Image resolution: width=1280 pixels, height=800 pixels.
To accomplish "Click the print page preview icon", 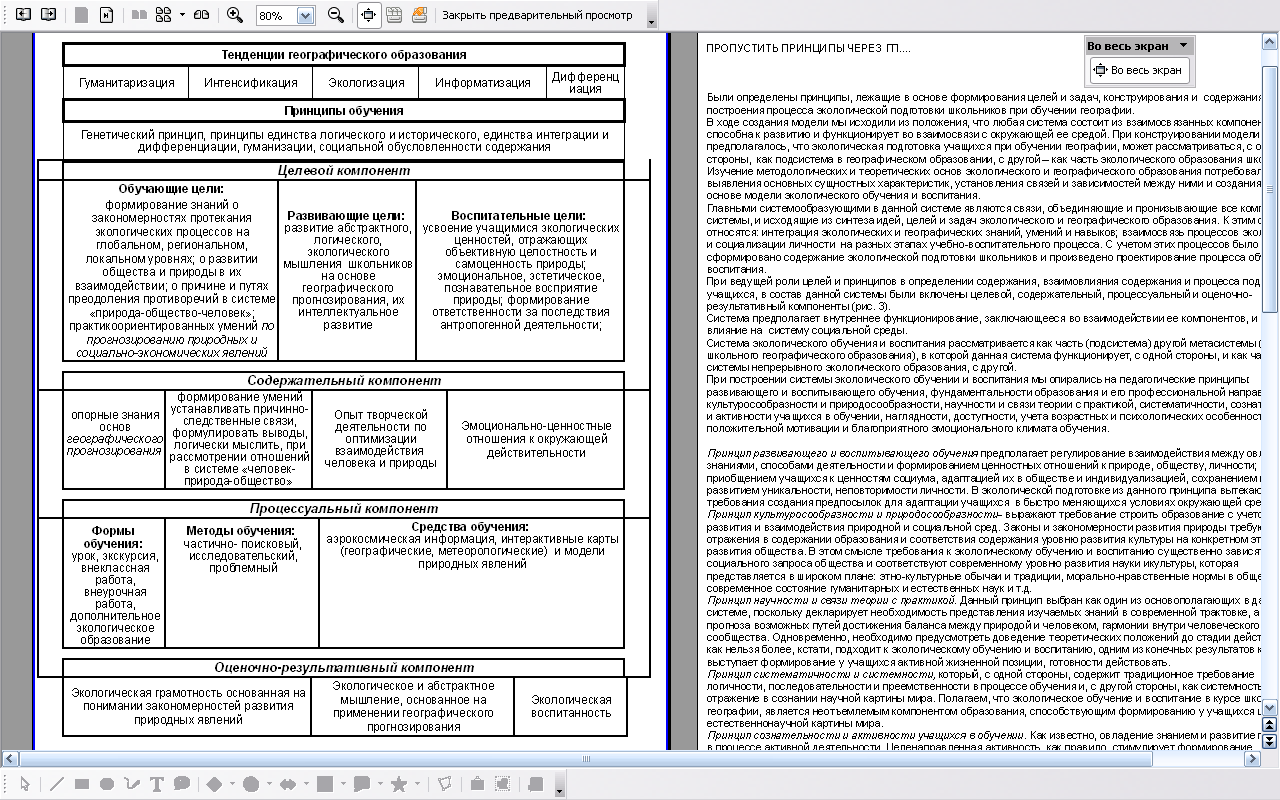I will pos(394,15).
